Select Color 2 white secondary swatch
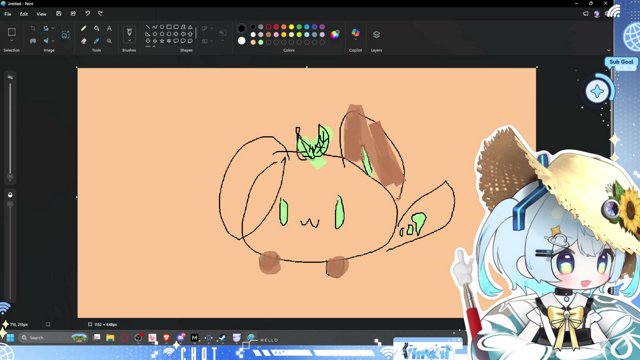640x360 pixels. (x=242, y=41)
